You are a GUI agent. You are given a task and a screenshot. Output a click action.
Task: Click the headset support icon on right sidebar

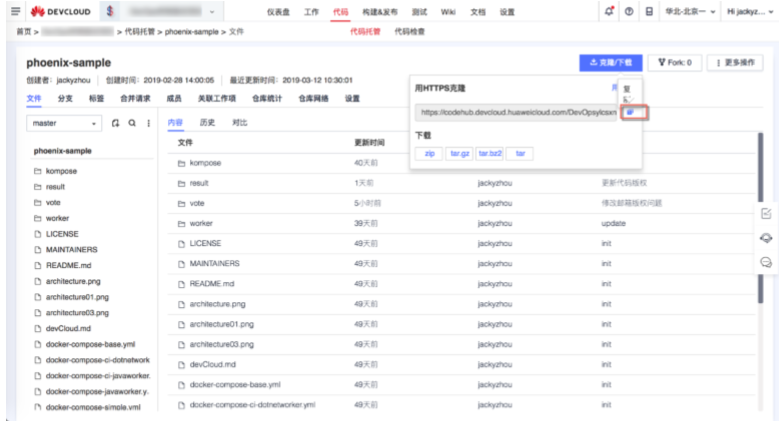766,238
